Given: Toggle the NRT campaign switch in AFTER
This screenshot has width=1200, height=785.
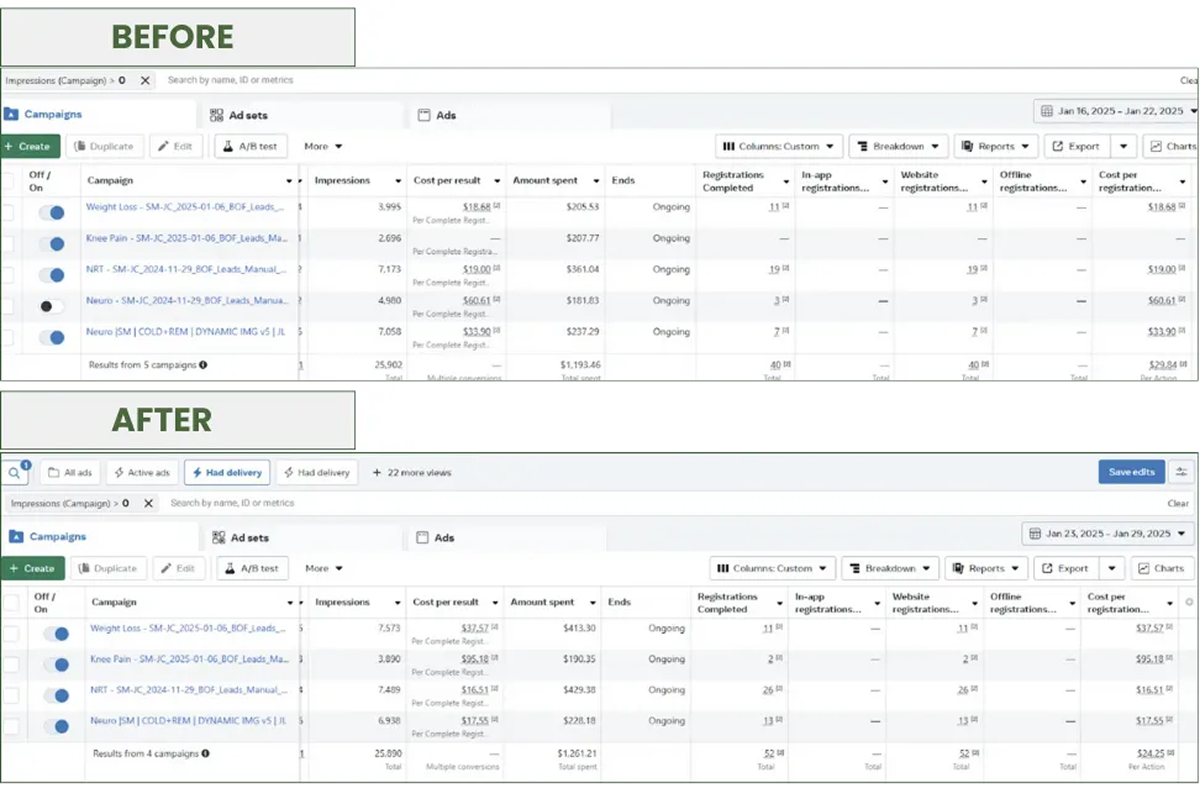Looking at the screenshot, I should click(x=56, y=695).
